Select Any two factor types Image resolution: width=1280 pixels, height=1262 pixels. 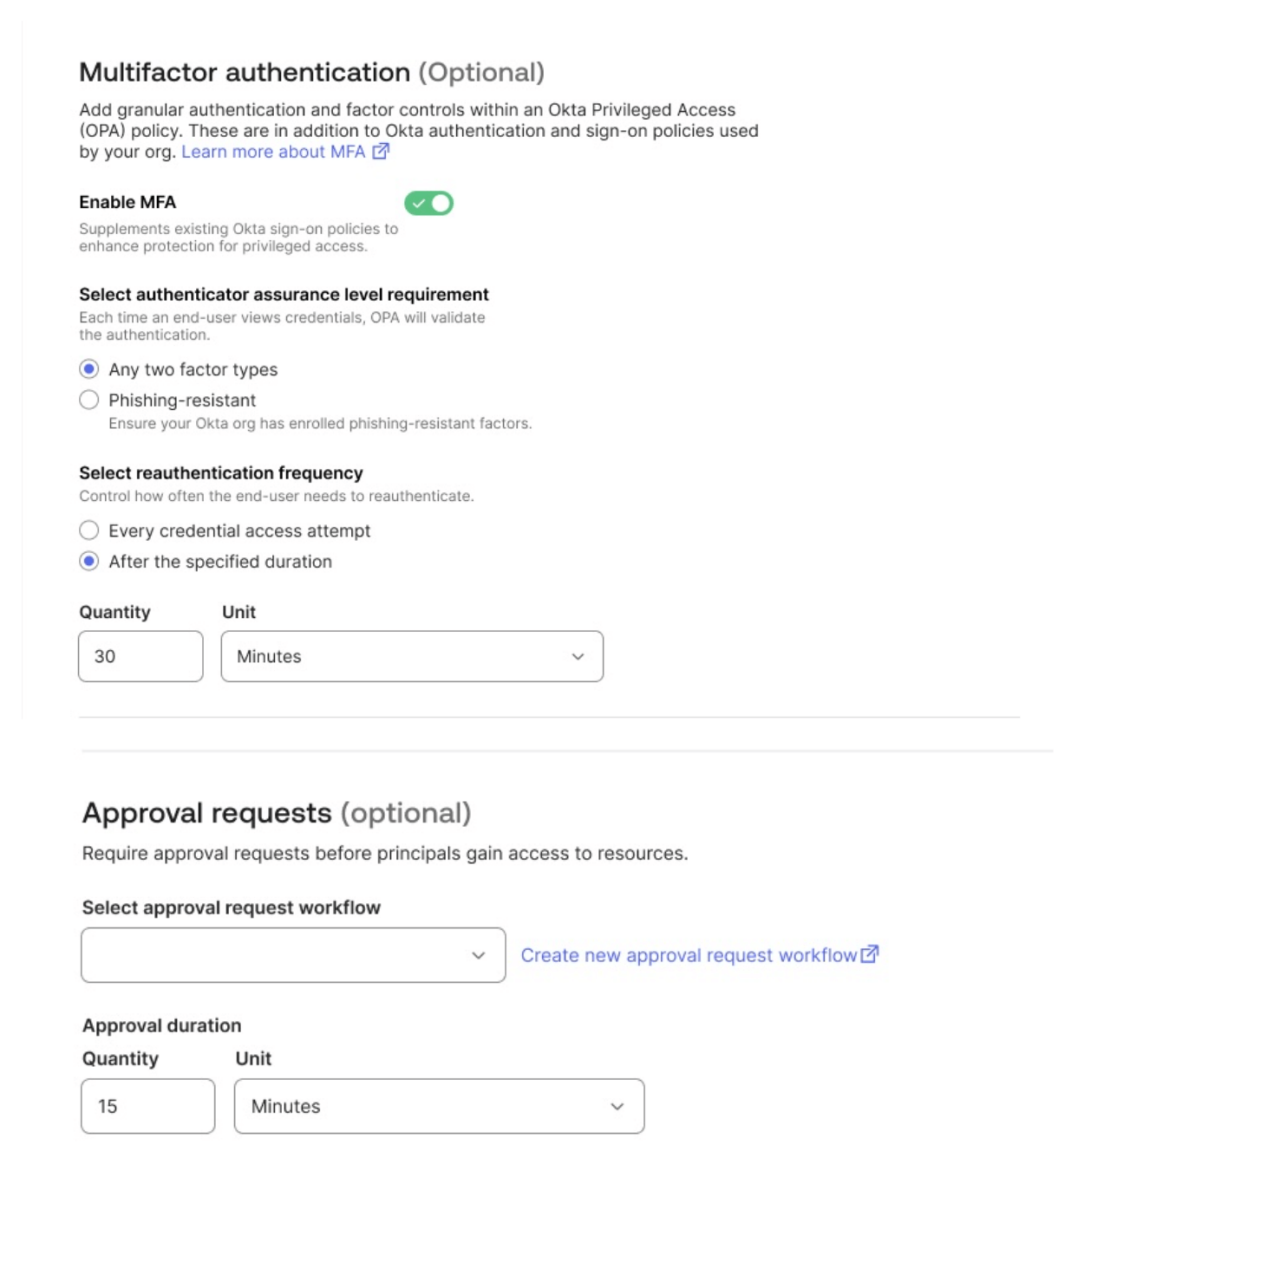(89, 369)
